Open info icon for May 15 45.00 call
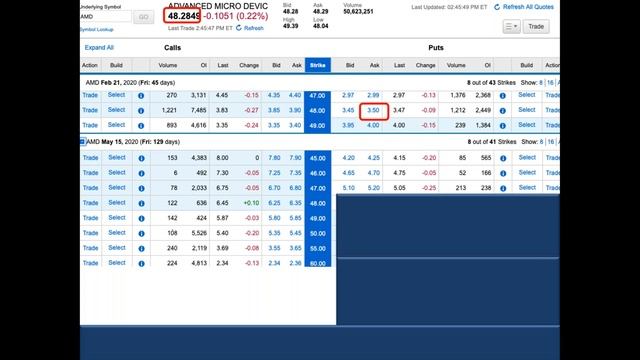 [141, 158]
